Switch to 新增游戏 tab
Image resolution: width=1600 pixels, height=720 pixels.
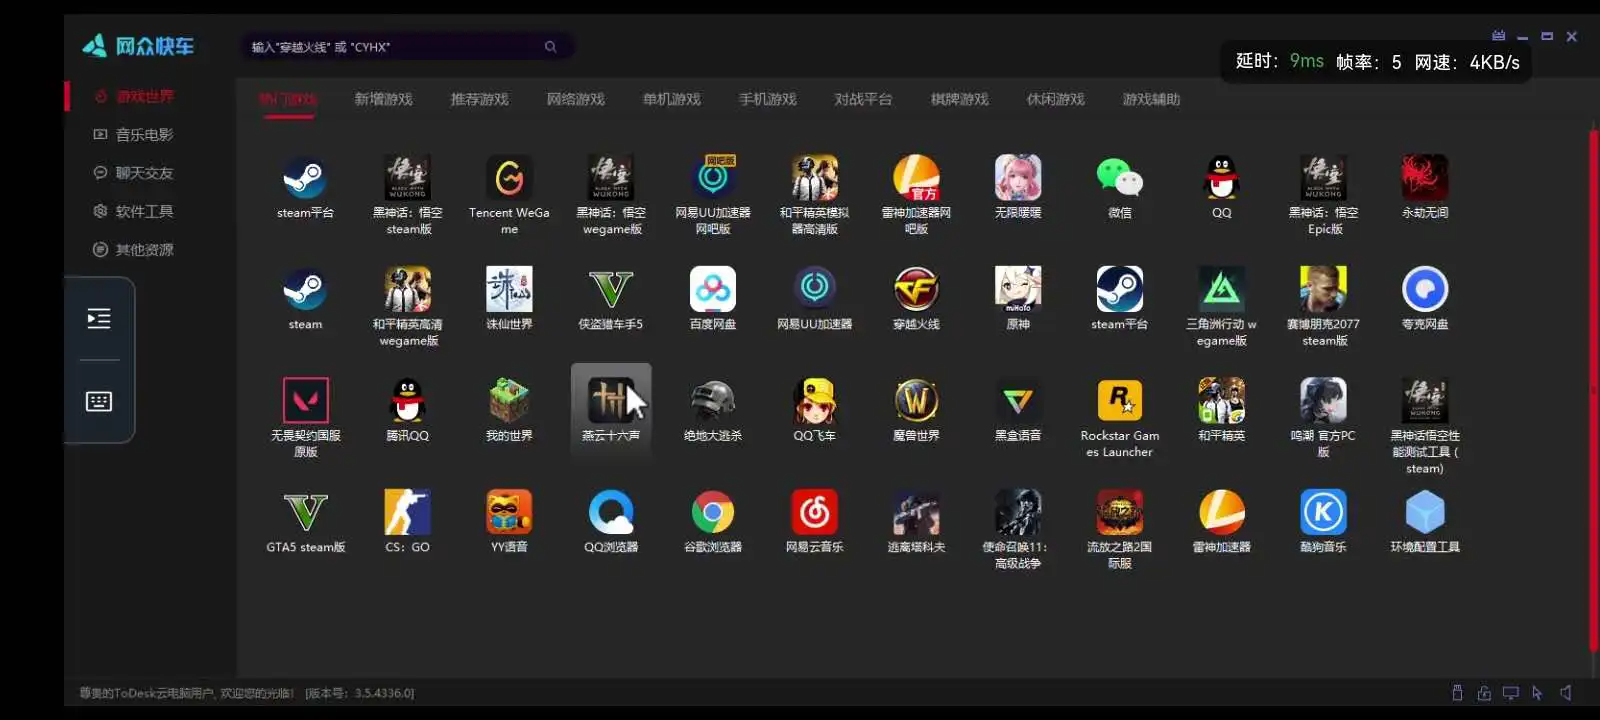tap(384, 99)
